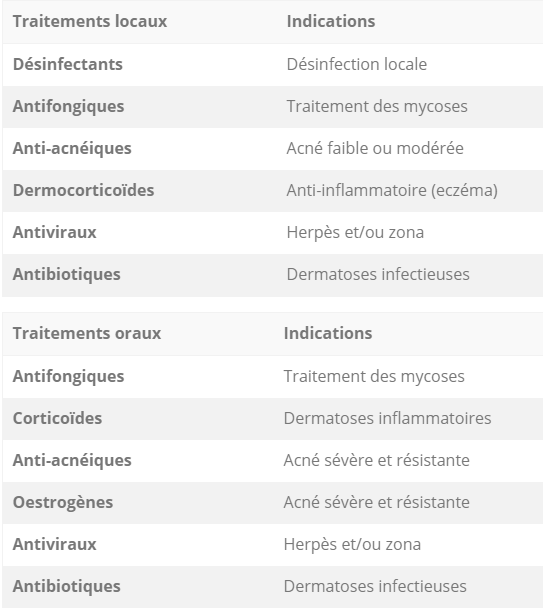Select Anti-acnéiques in the oral treatments table
Screen dimensions: 543x608
pyautogui.click(x=72, y=461)
